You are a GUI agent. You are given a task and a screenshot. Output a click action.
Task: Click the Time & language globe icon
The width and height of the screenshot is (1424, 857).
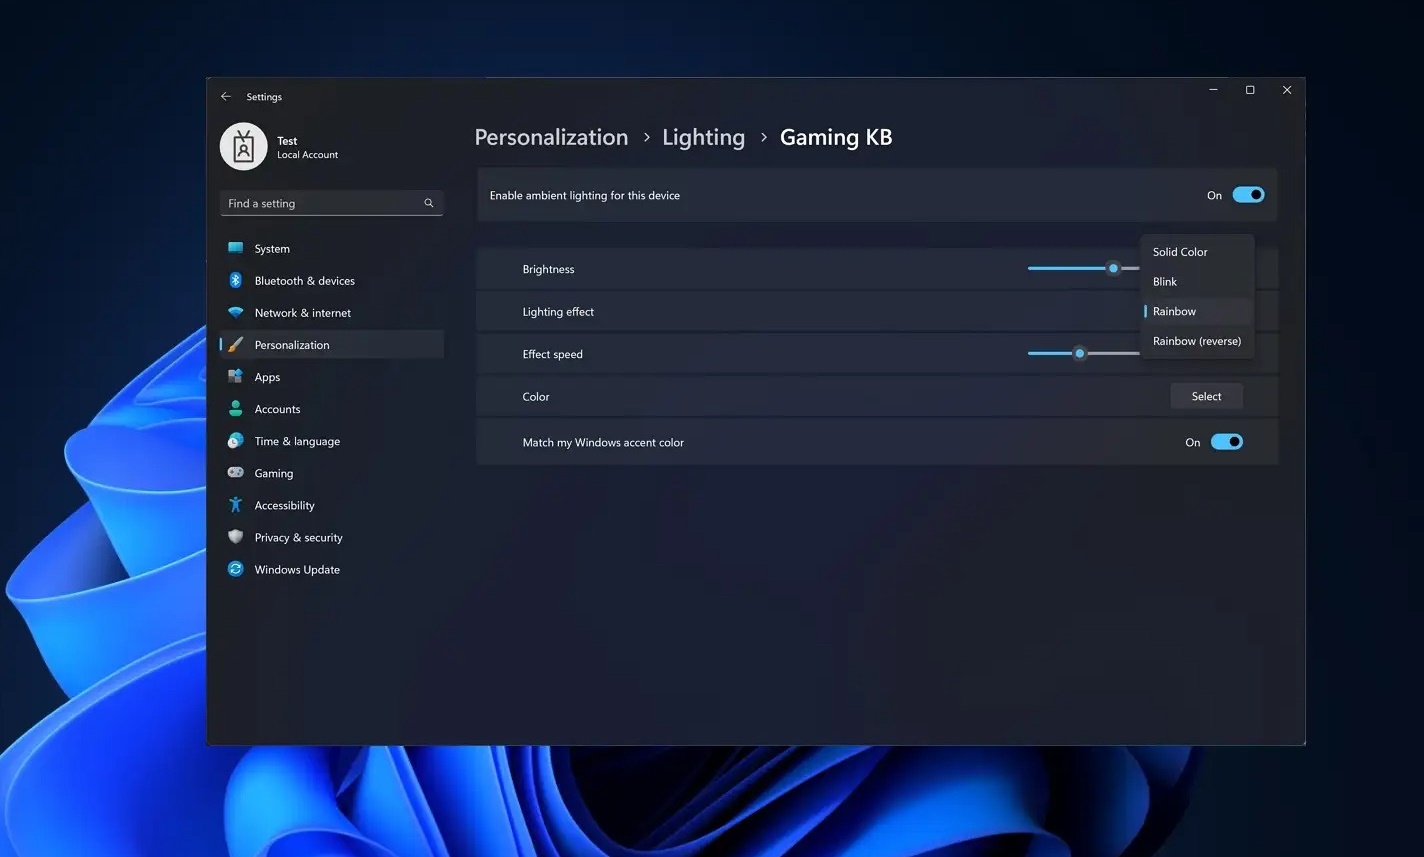[236, 440]
